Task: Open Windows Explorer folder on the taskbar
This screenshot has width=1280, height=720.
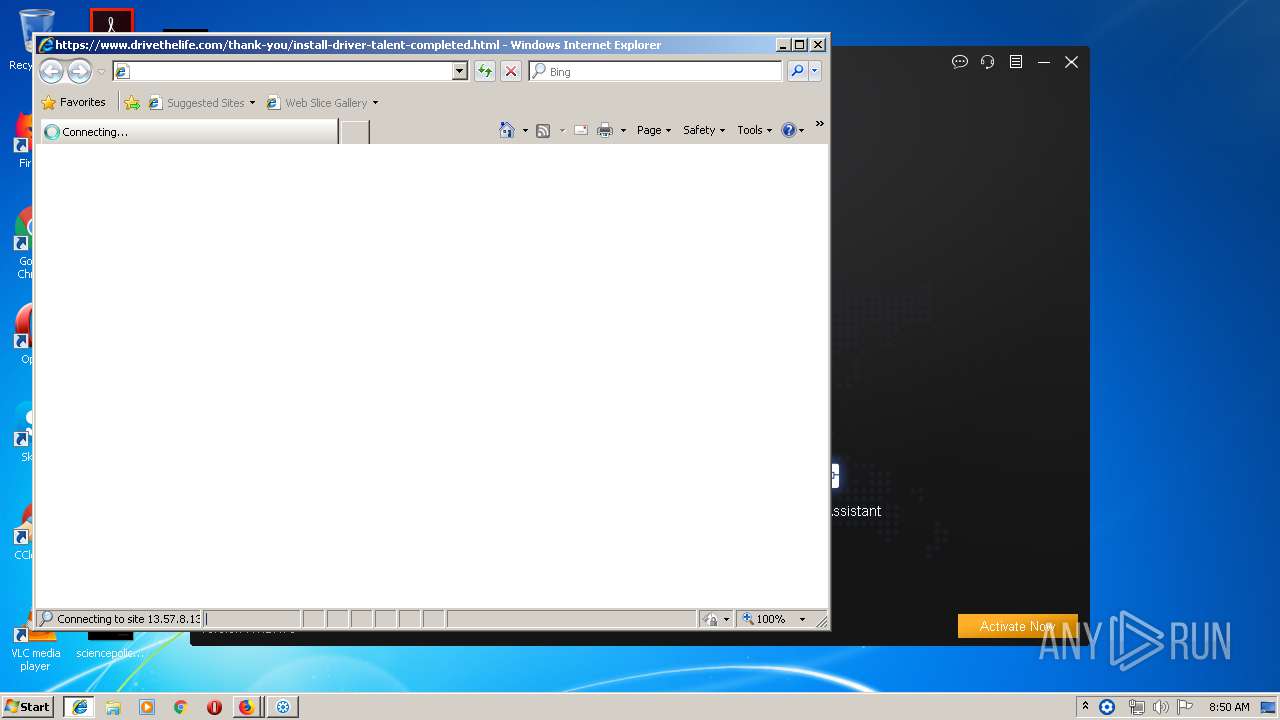Action: pyautogui.click(x=113, y=706)
